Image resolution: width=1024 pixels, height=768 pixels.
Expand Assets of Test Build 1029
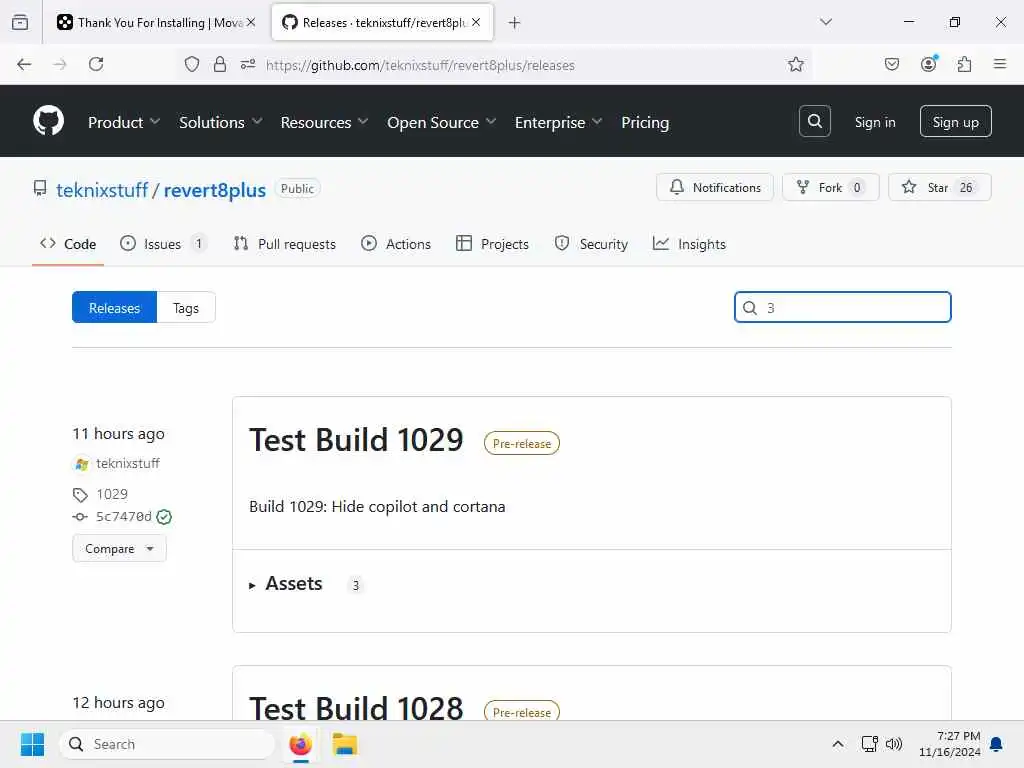pyautogui.click(x=286, y=584)
